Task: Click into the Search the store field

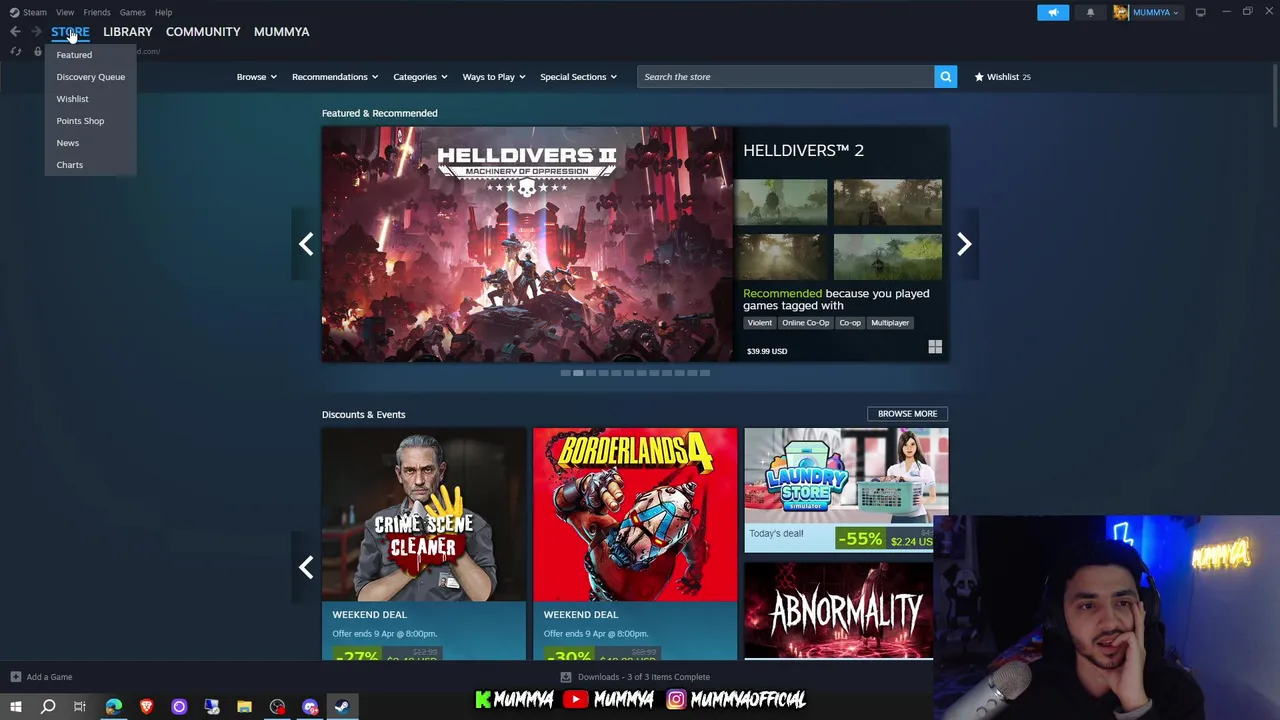Action: coord(786,77)
